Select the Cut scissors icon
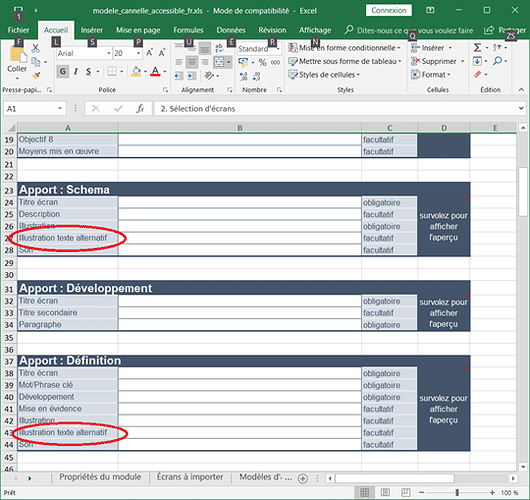530x500 pixels. coord(35,48)
